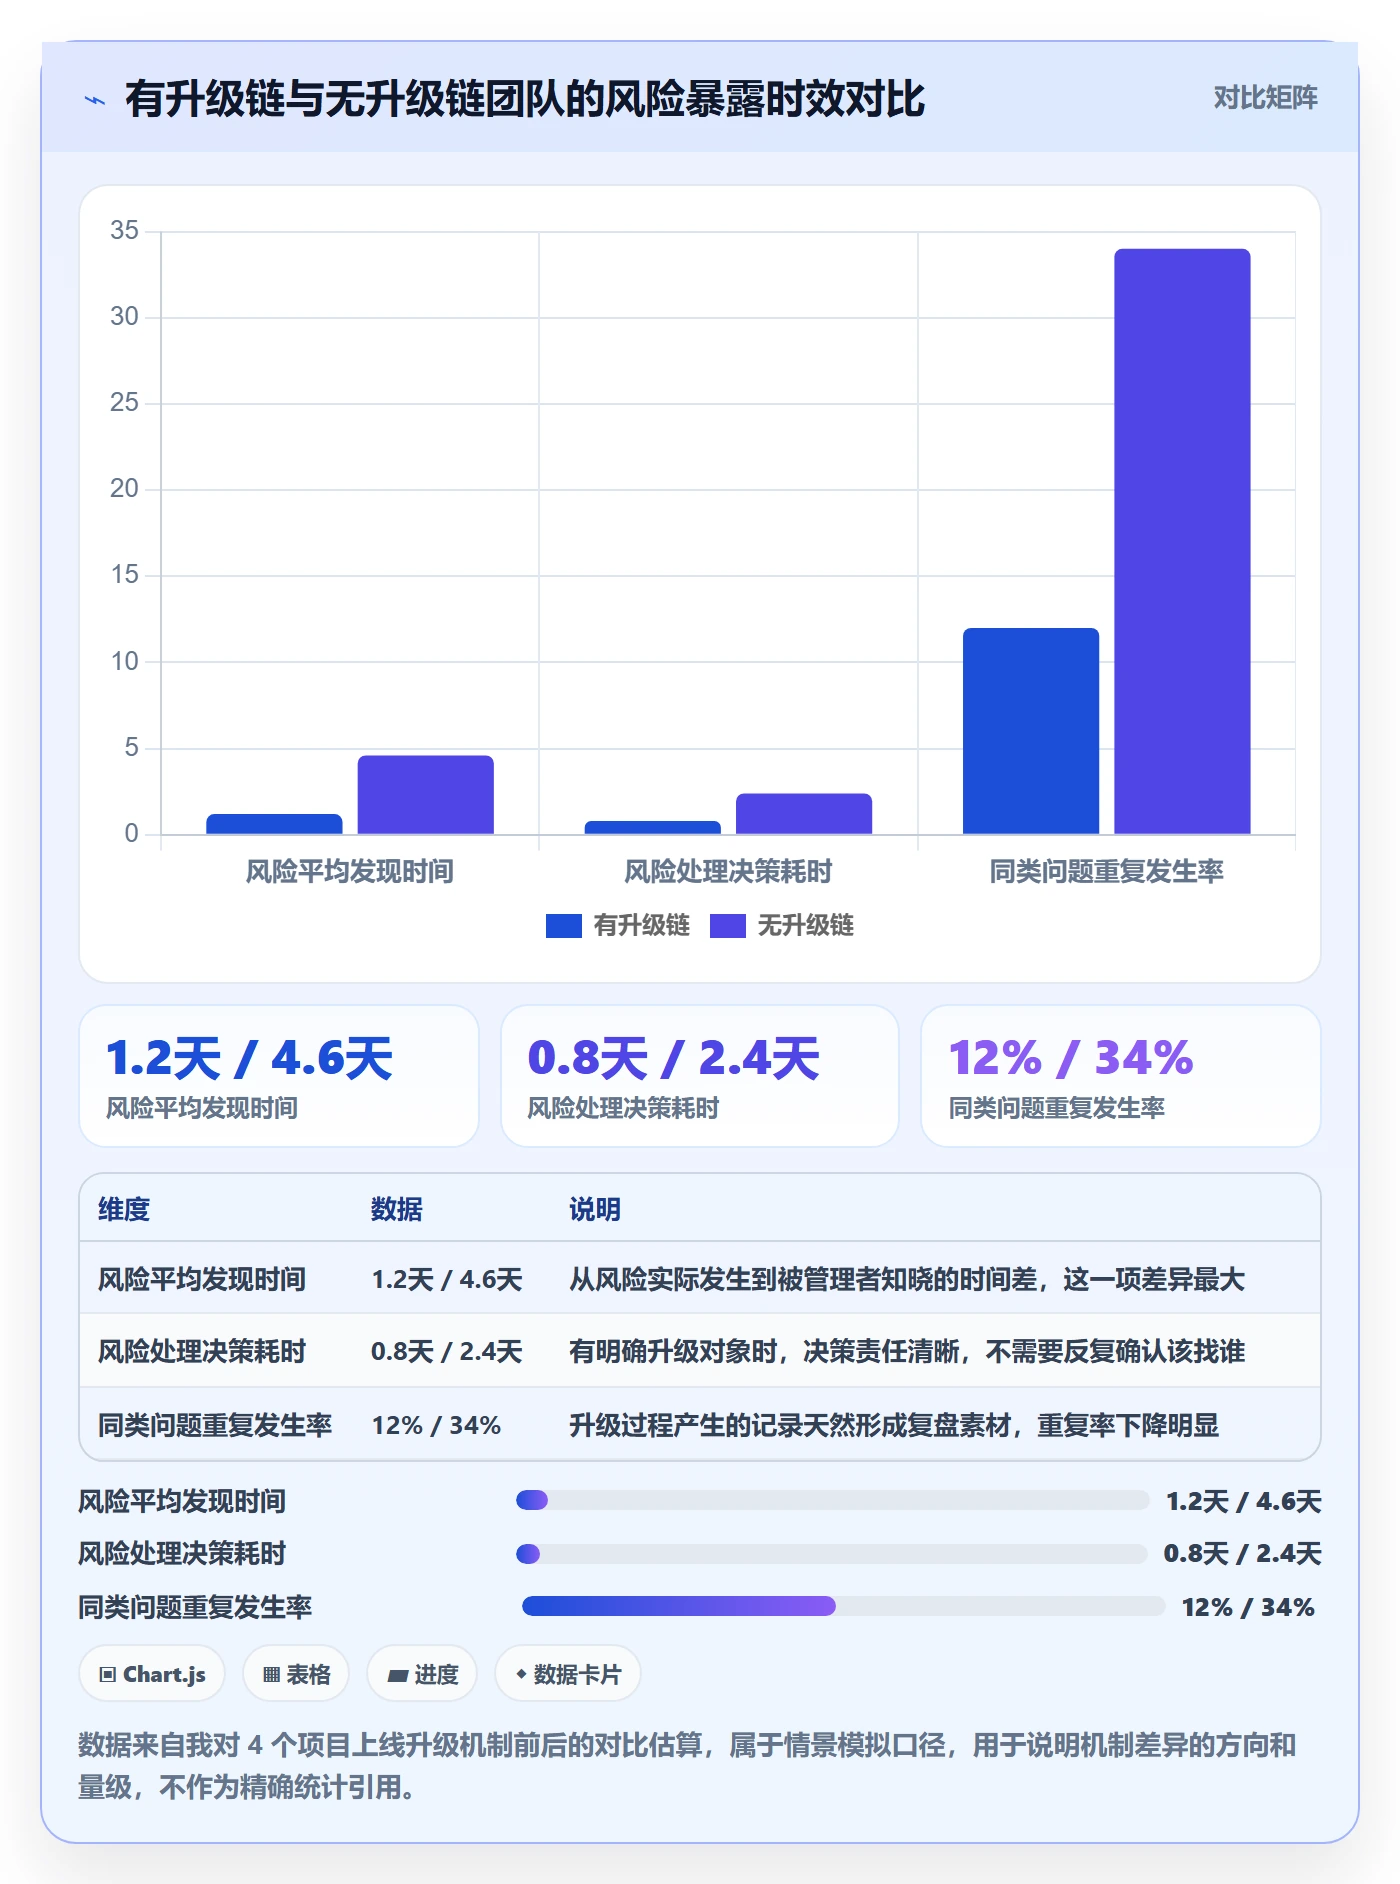Click the description starting 有明确升级对象时

point(907,1352)
